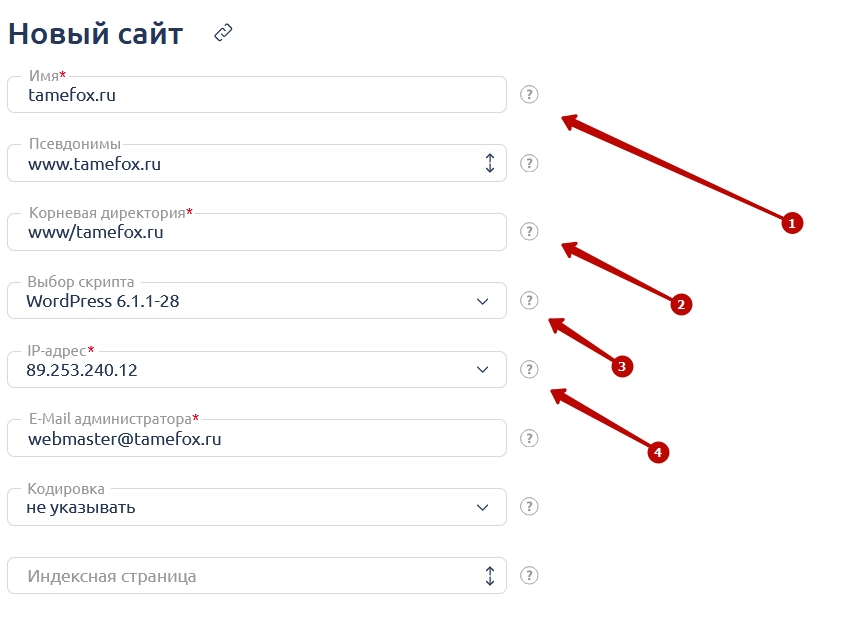Open help for the Псевдонимы field
This screenshot has height=620, width=854.
coord(529,163)
